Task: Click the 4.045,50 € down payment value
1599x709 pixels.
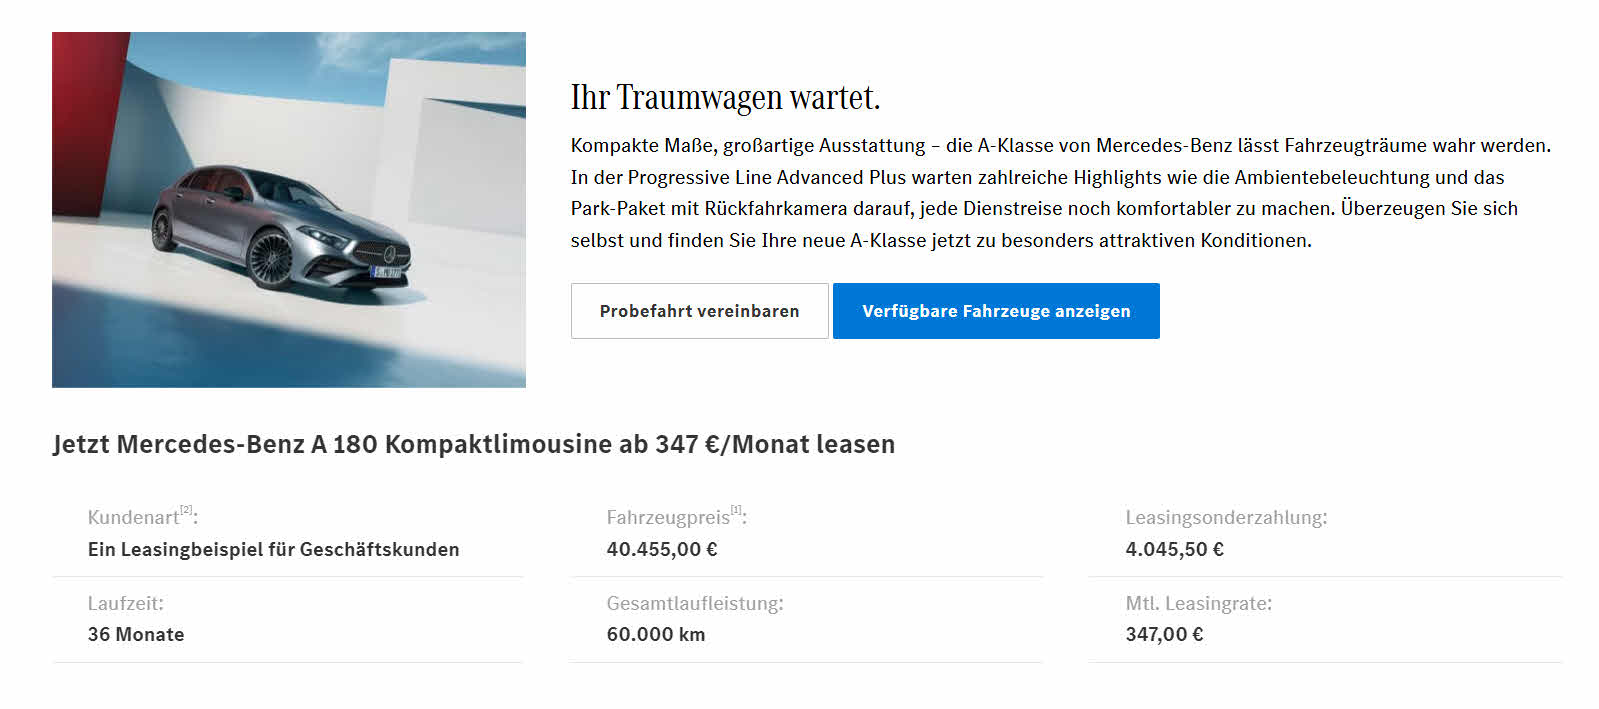Action: 1174,549
